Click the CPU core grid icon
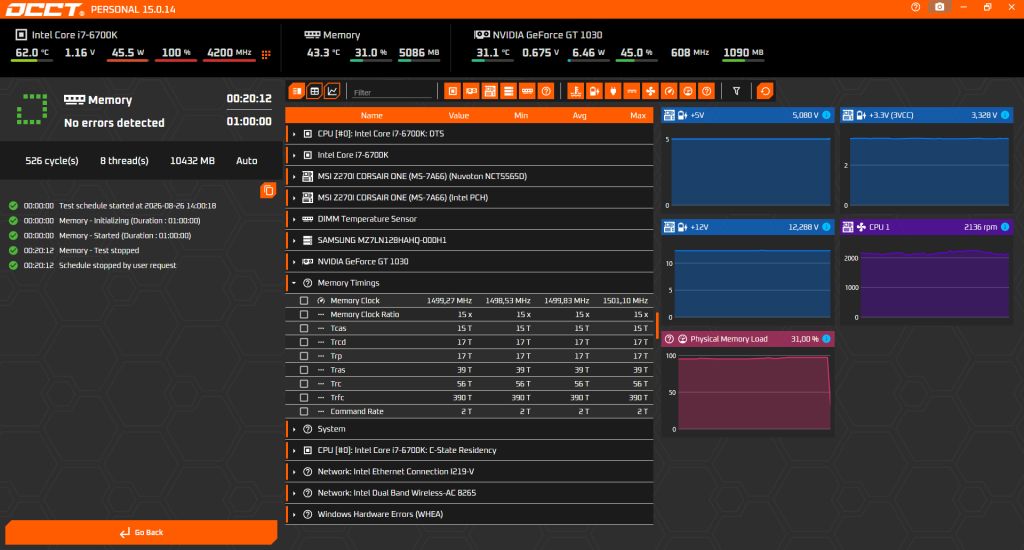Viewport: 1024px width, 550px height. [266, 55]
